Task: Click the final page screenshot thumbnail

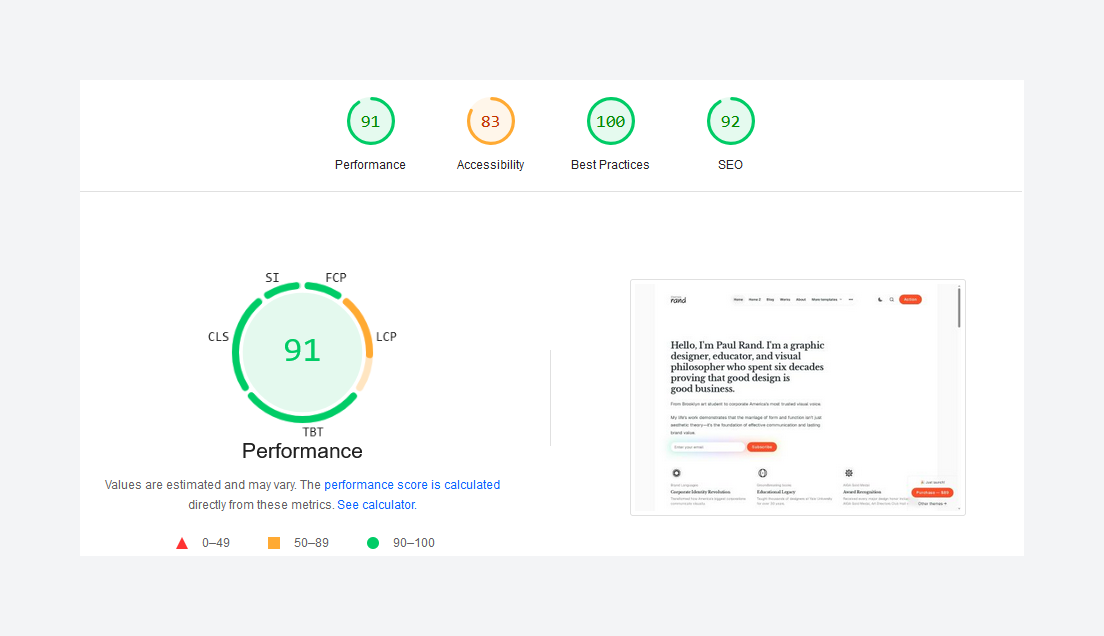Action: pos(797,397)
